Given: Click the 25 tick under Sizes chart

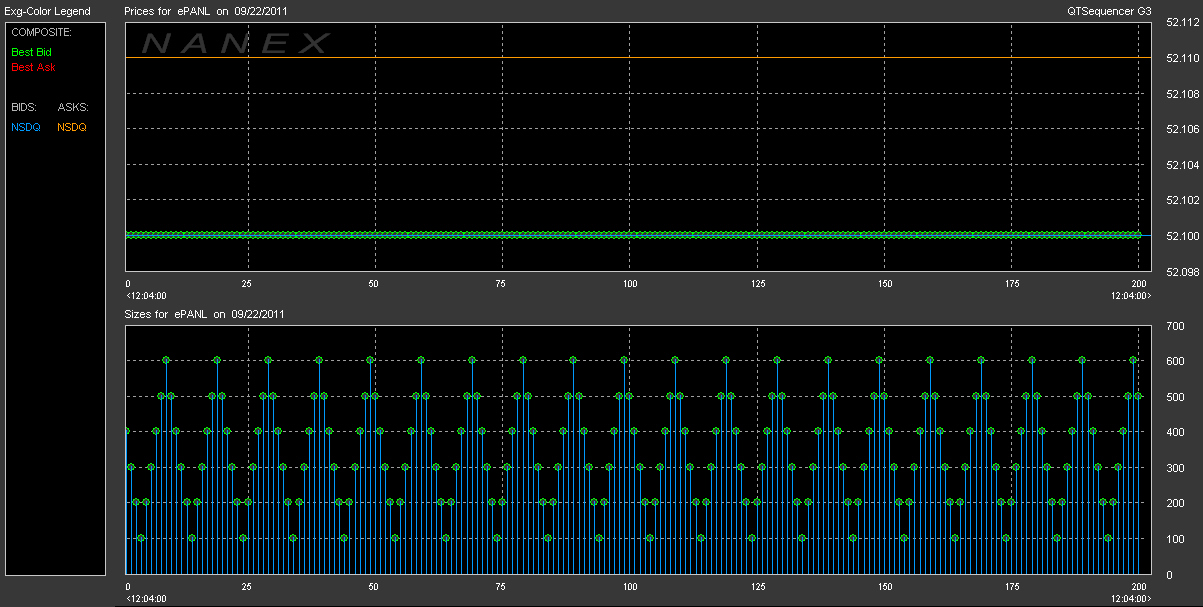Looking at the screenshot, I should [246, 587].
